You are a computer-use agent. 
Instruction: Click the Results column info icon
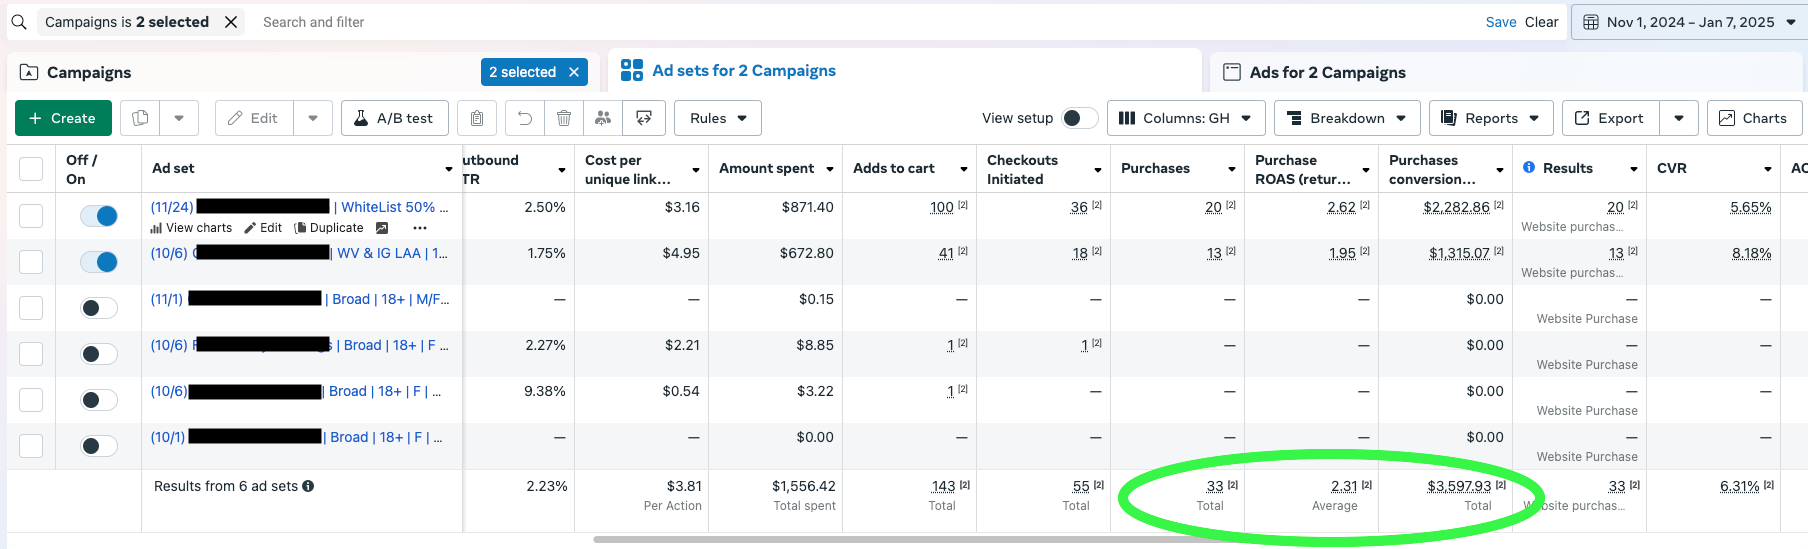(x=1529, y=168)
